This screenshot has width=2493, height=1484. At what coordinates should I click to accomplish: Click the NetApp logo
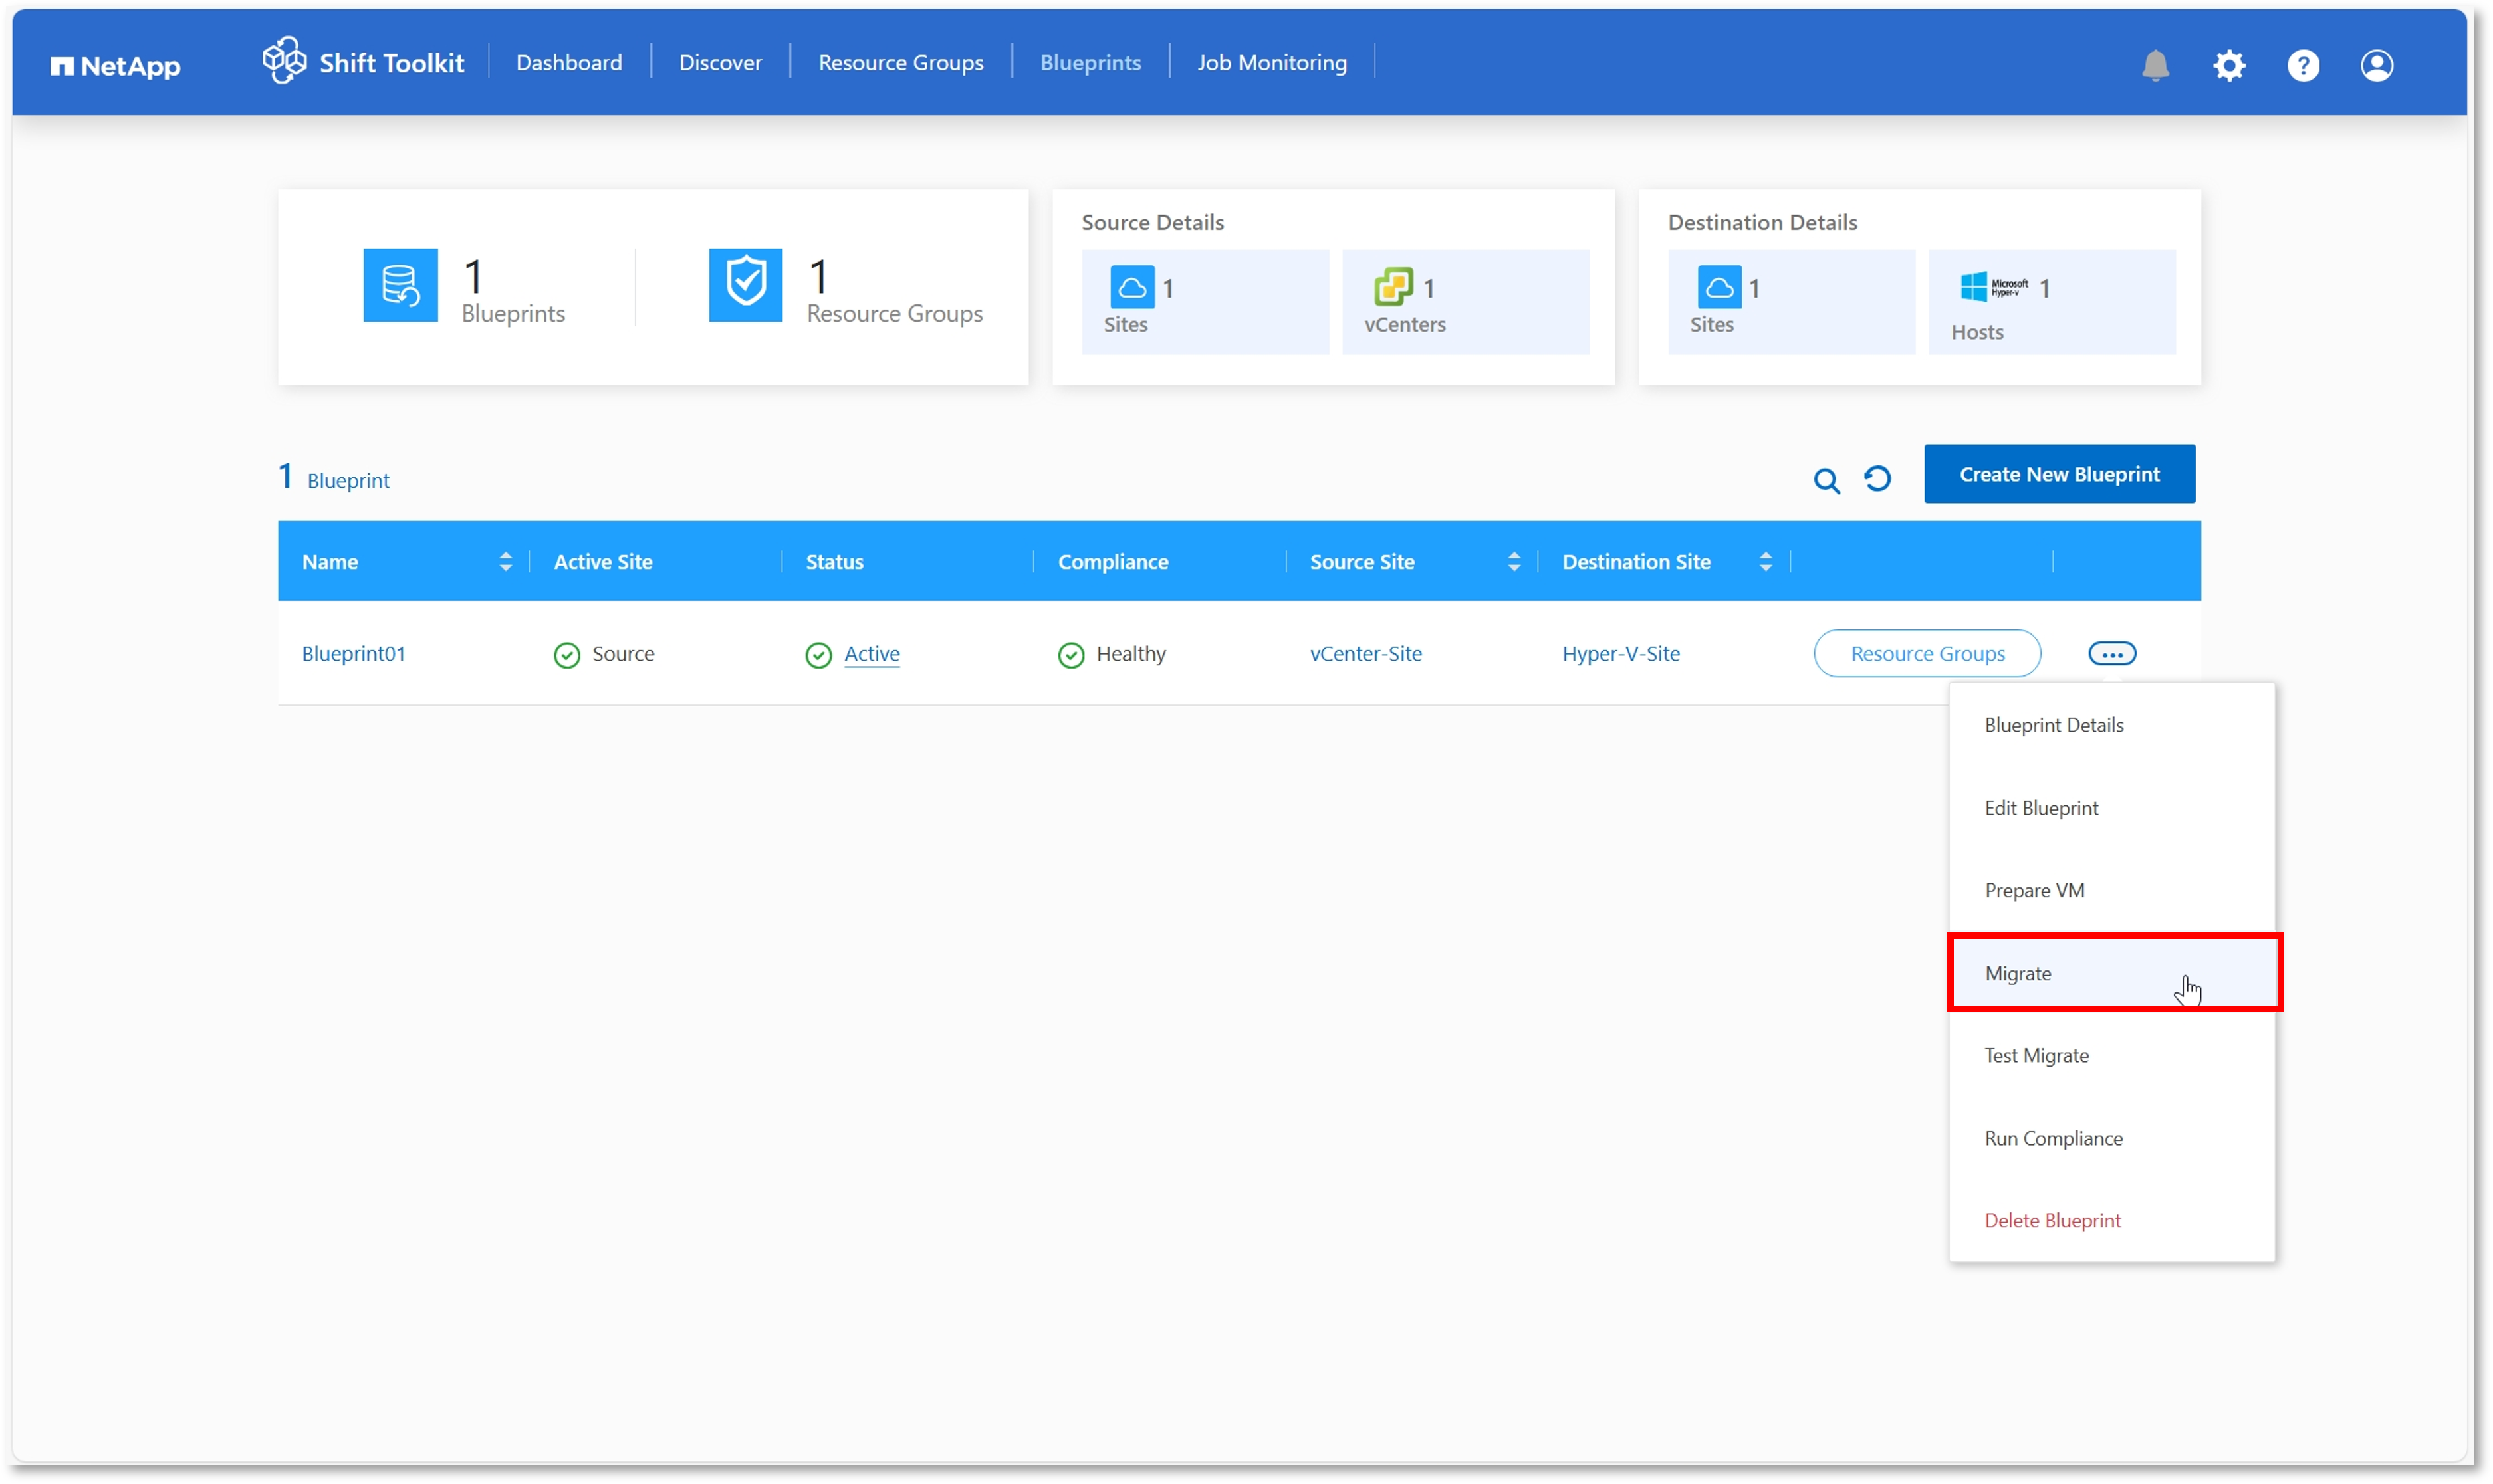(x=115, y=66)
